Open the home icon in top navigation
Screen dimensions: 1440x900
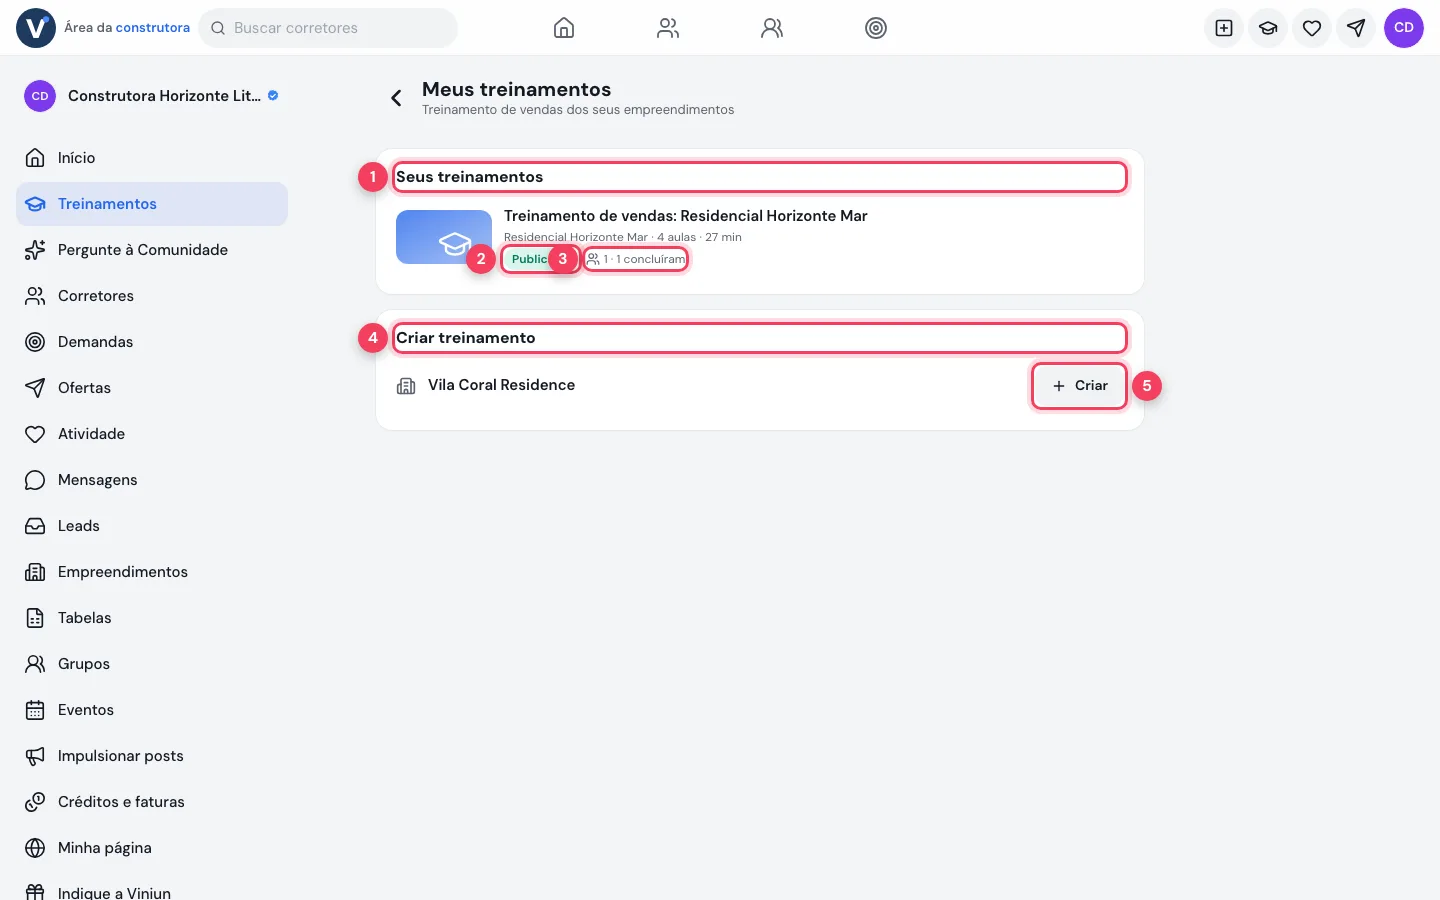click(x=564, y=28)
